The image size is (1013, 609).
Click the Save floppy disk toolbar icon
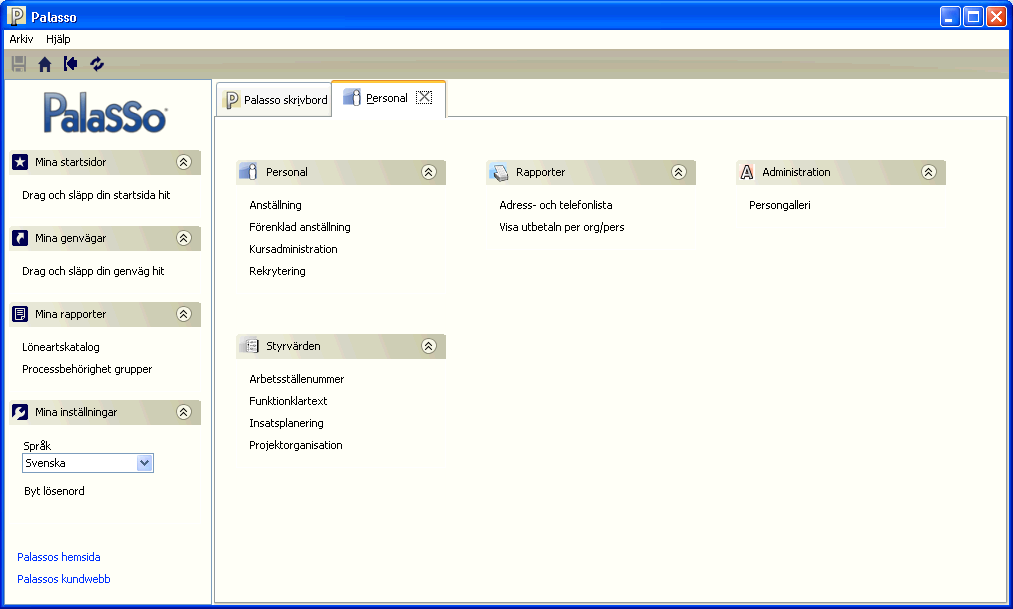click(x=19, y=64)
